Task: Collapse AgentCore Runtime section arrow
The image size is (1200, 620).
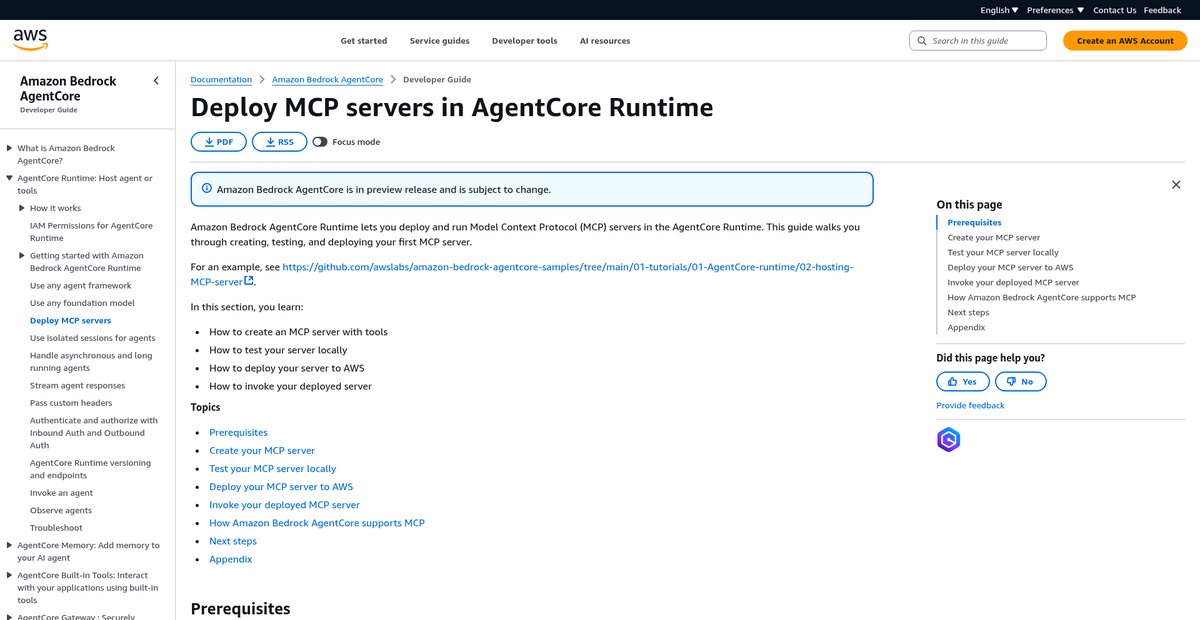Action: [10, 178]
